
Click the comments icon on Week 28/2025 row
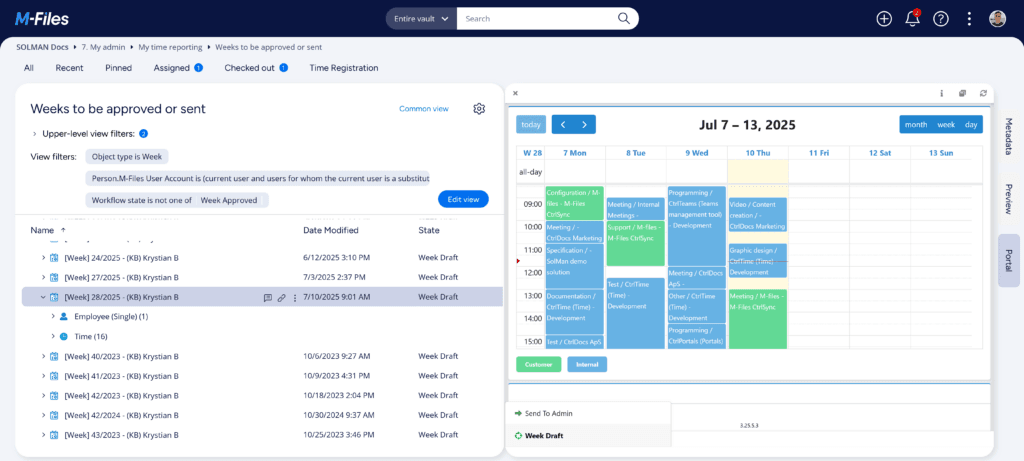pos(267,297)
